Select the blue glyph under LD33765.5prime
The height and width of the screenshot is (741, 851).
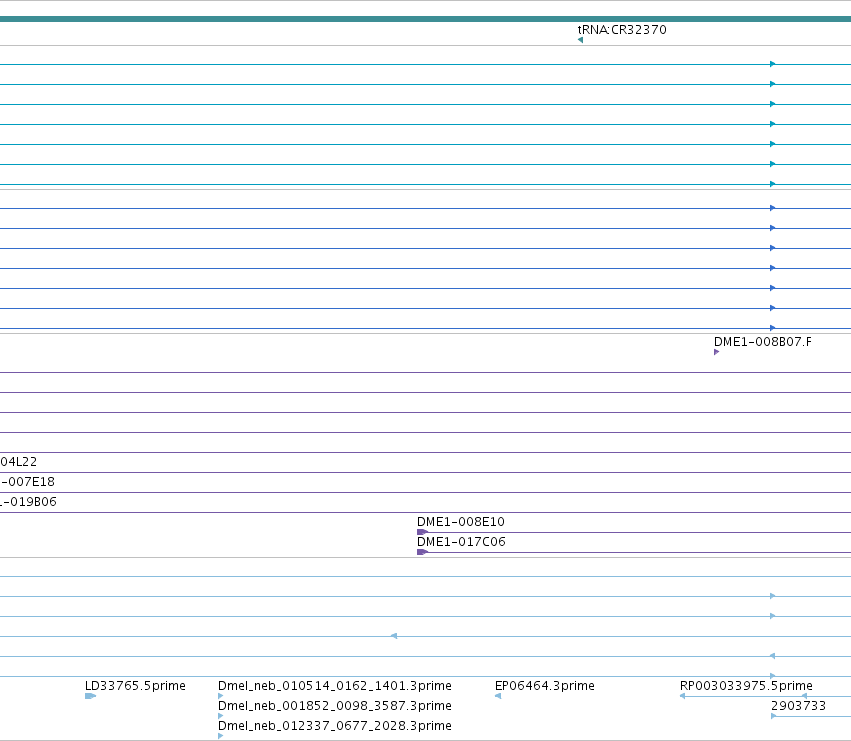91,696
